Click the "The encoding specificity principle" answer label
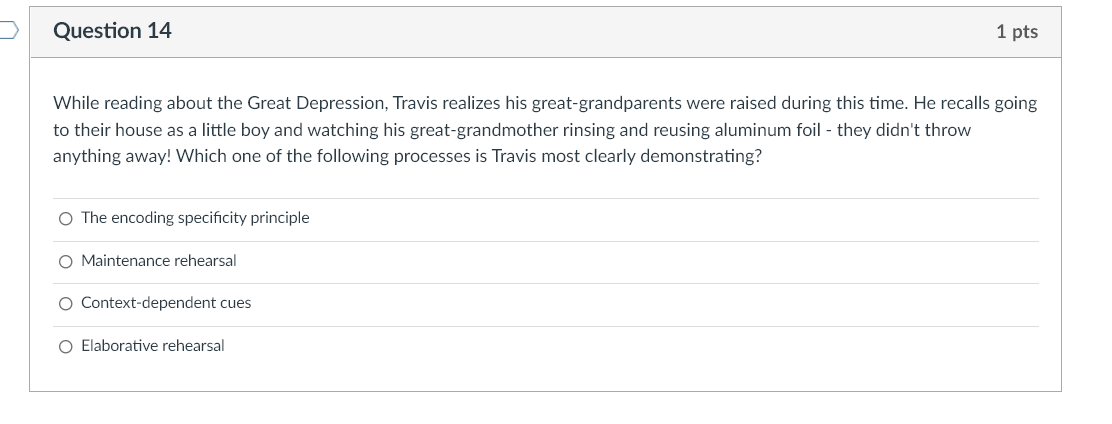The width and height of the screenshot is (1112, 424). click(x=195, y=218)
